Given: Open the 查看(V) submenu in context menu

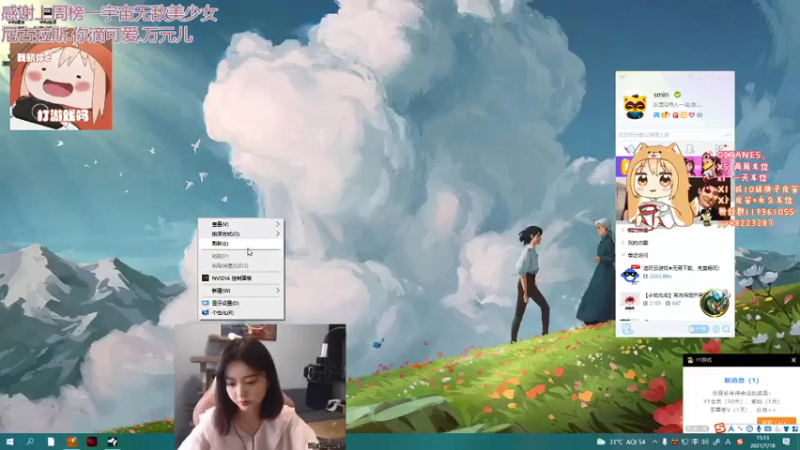Looking at the screenshot, I should coord(241,224).
